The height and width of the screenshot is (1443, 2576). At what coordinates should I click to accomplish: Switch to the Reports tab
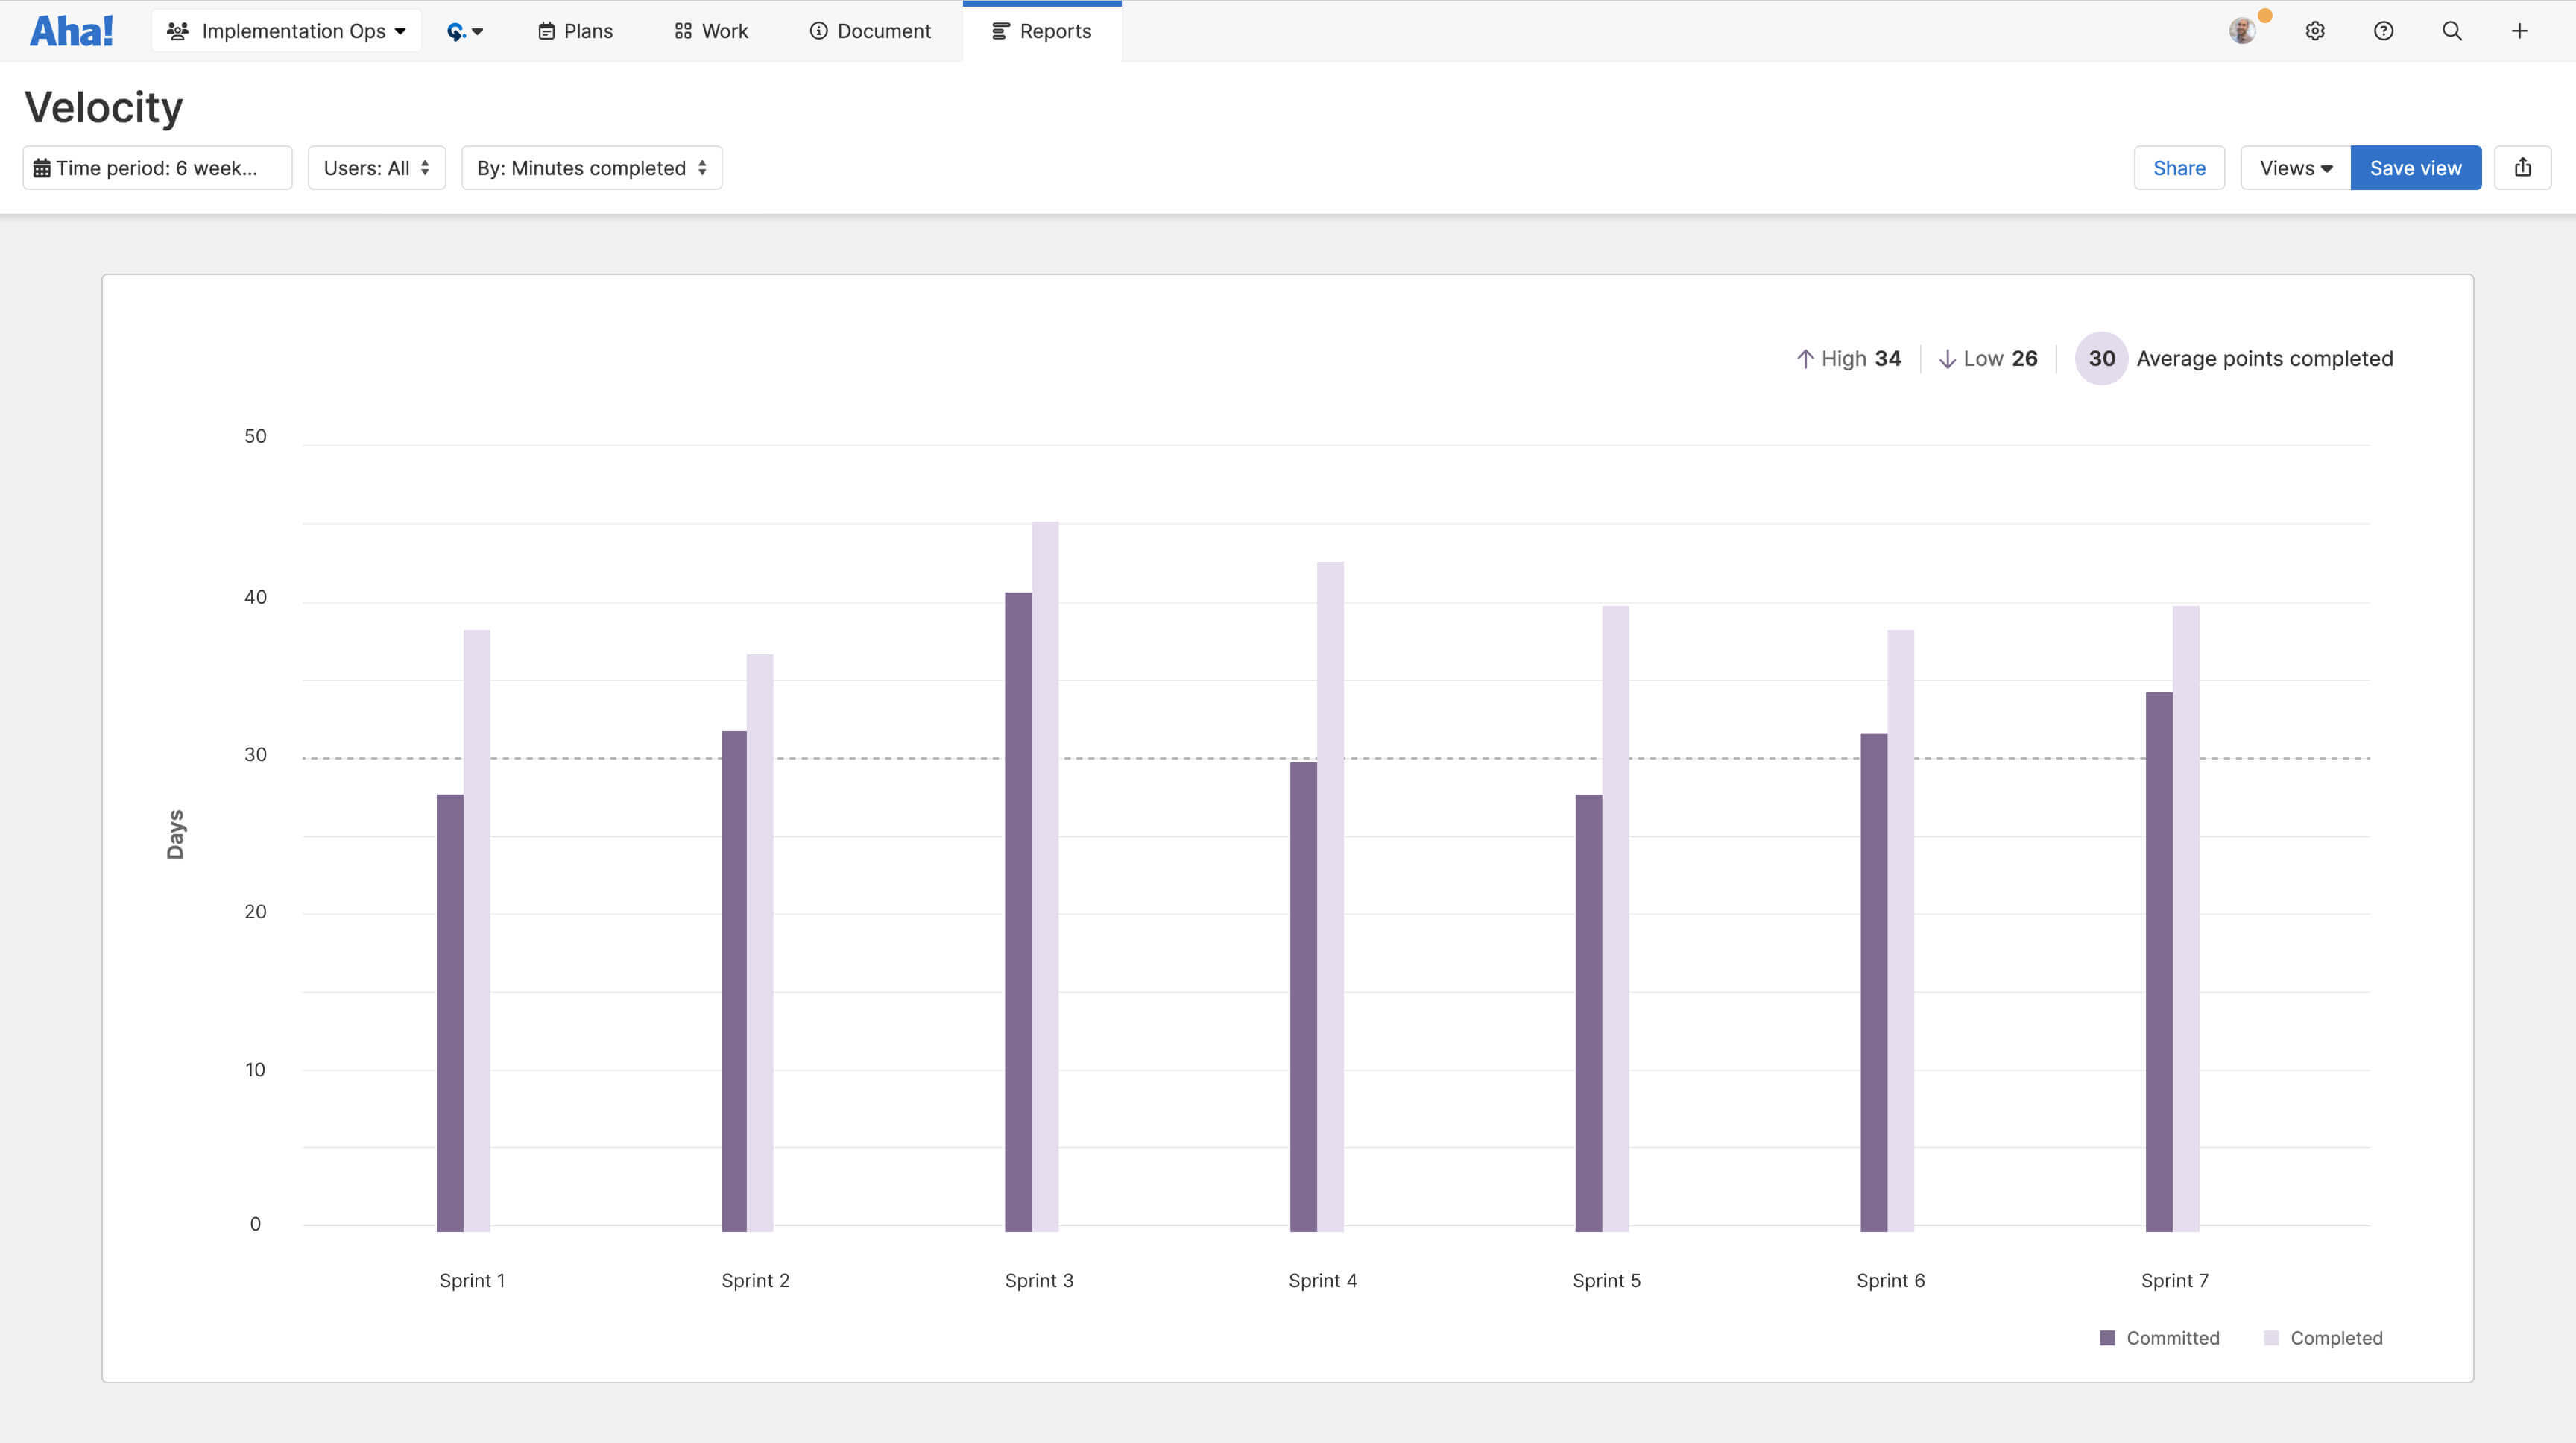[1042, 31]
